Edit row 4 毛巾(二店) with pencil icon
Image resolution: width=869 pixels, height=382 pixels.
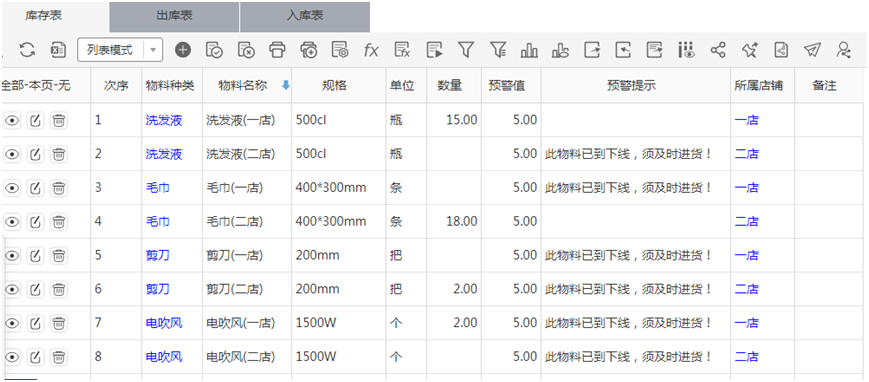[35, 222]
